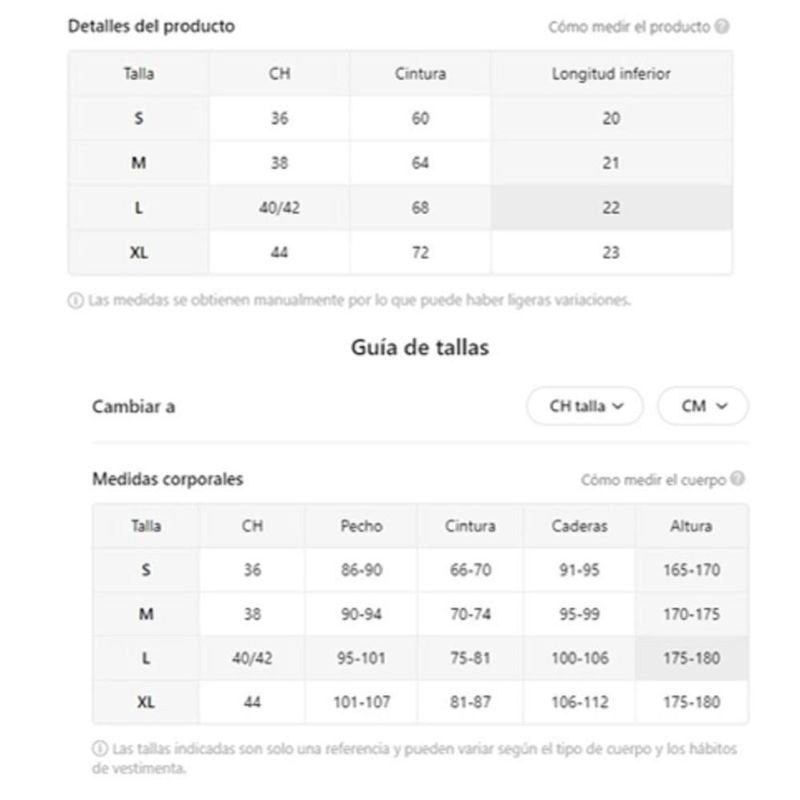Click the info icon before Las medidas note
Viewport: 800px width, 800px height.
point(76,301)
